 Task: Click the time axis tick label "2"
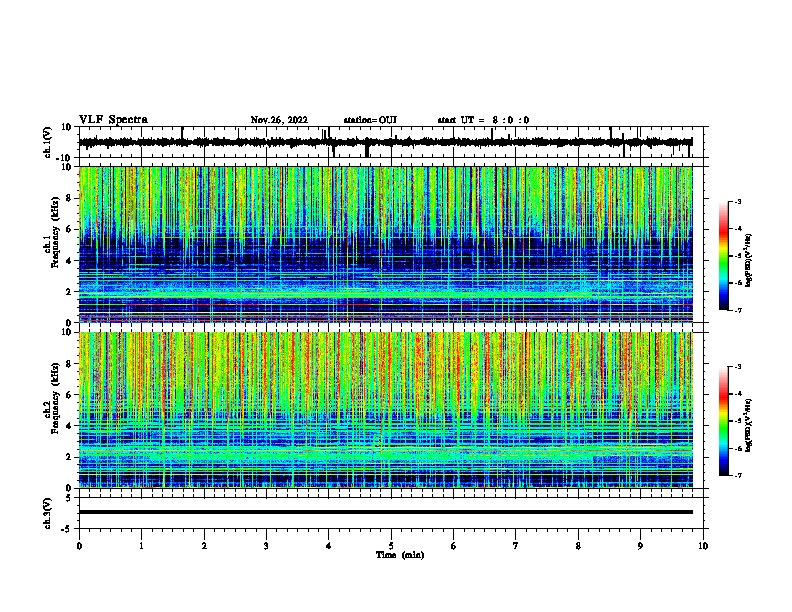(204, 546)
